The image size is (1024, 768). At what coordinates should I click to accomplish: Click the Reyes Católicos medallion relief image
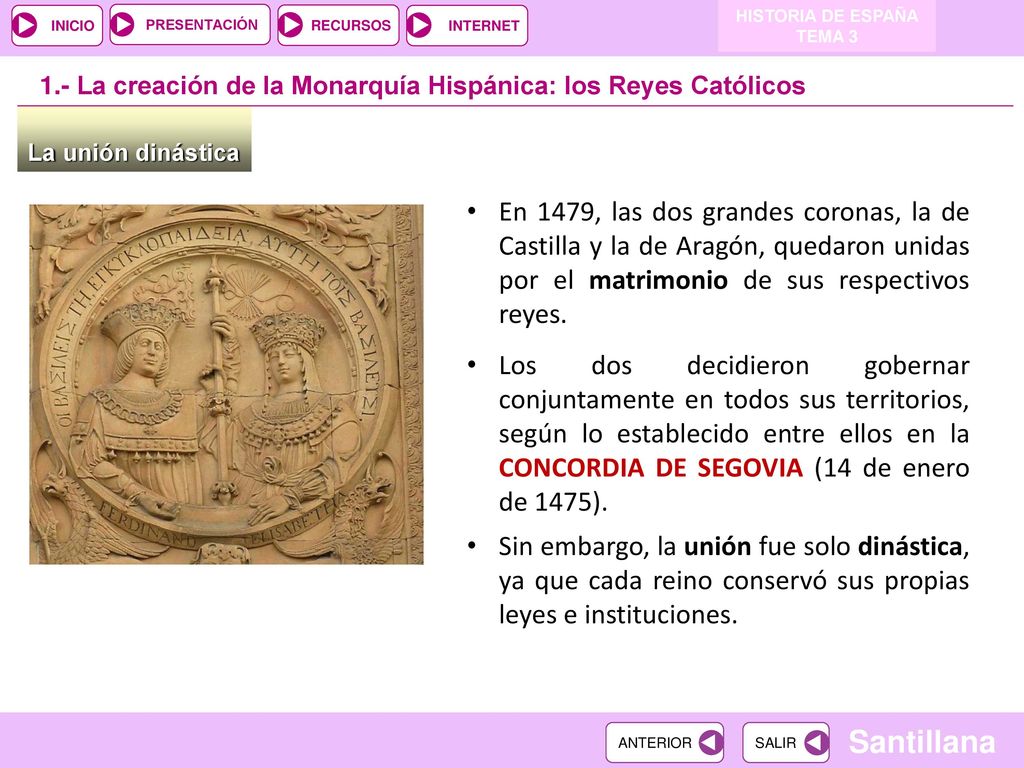pos(226,384)
